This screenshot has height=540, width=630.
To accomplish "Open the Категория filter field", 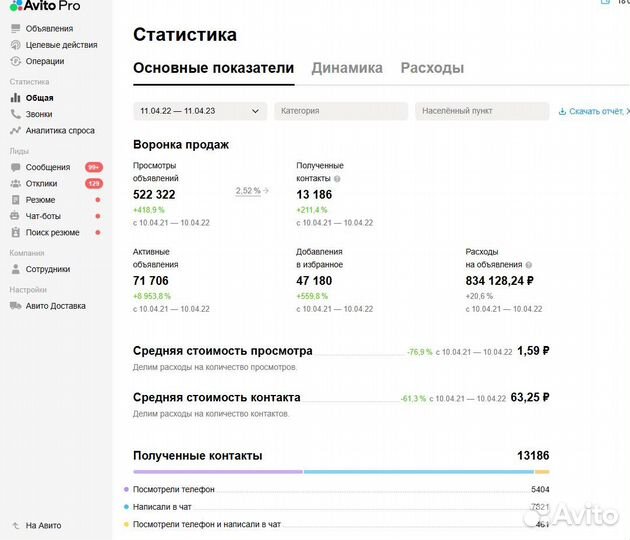I will coord(341,111).
